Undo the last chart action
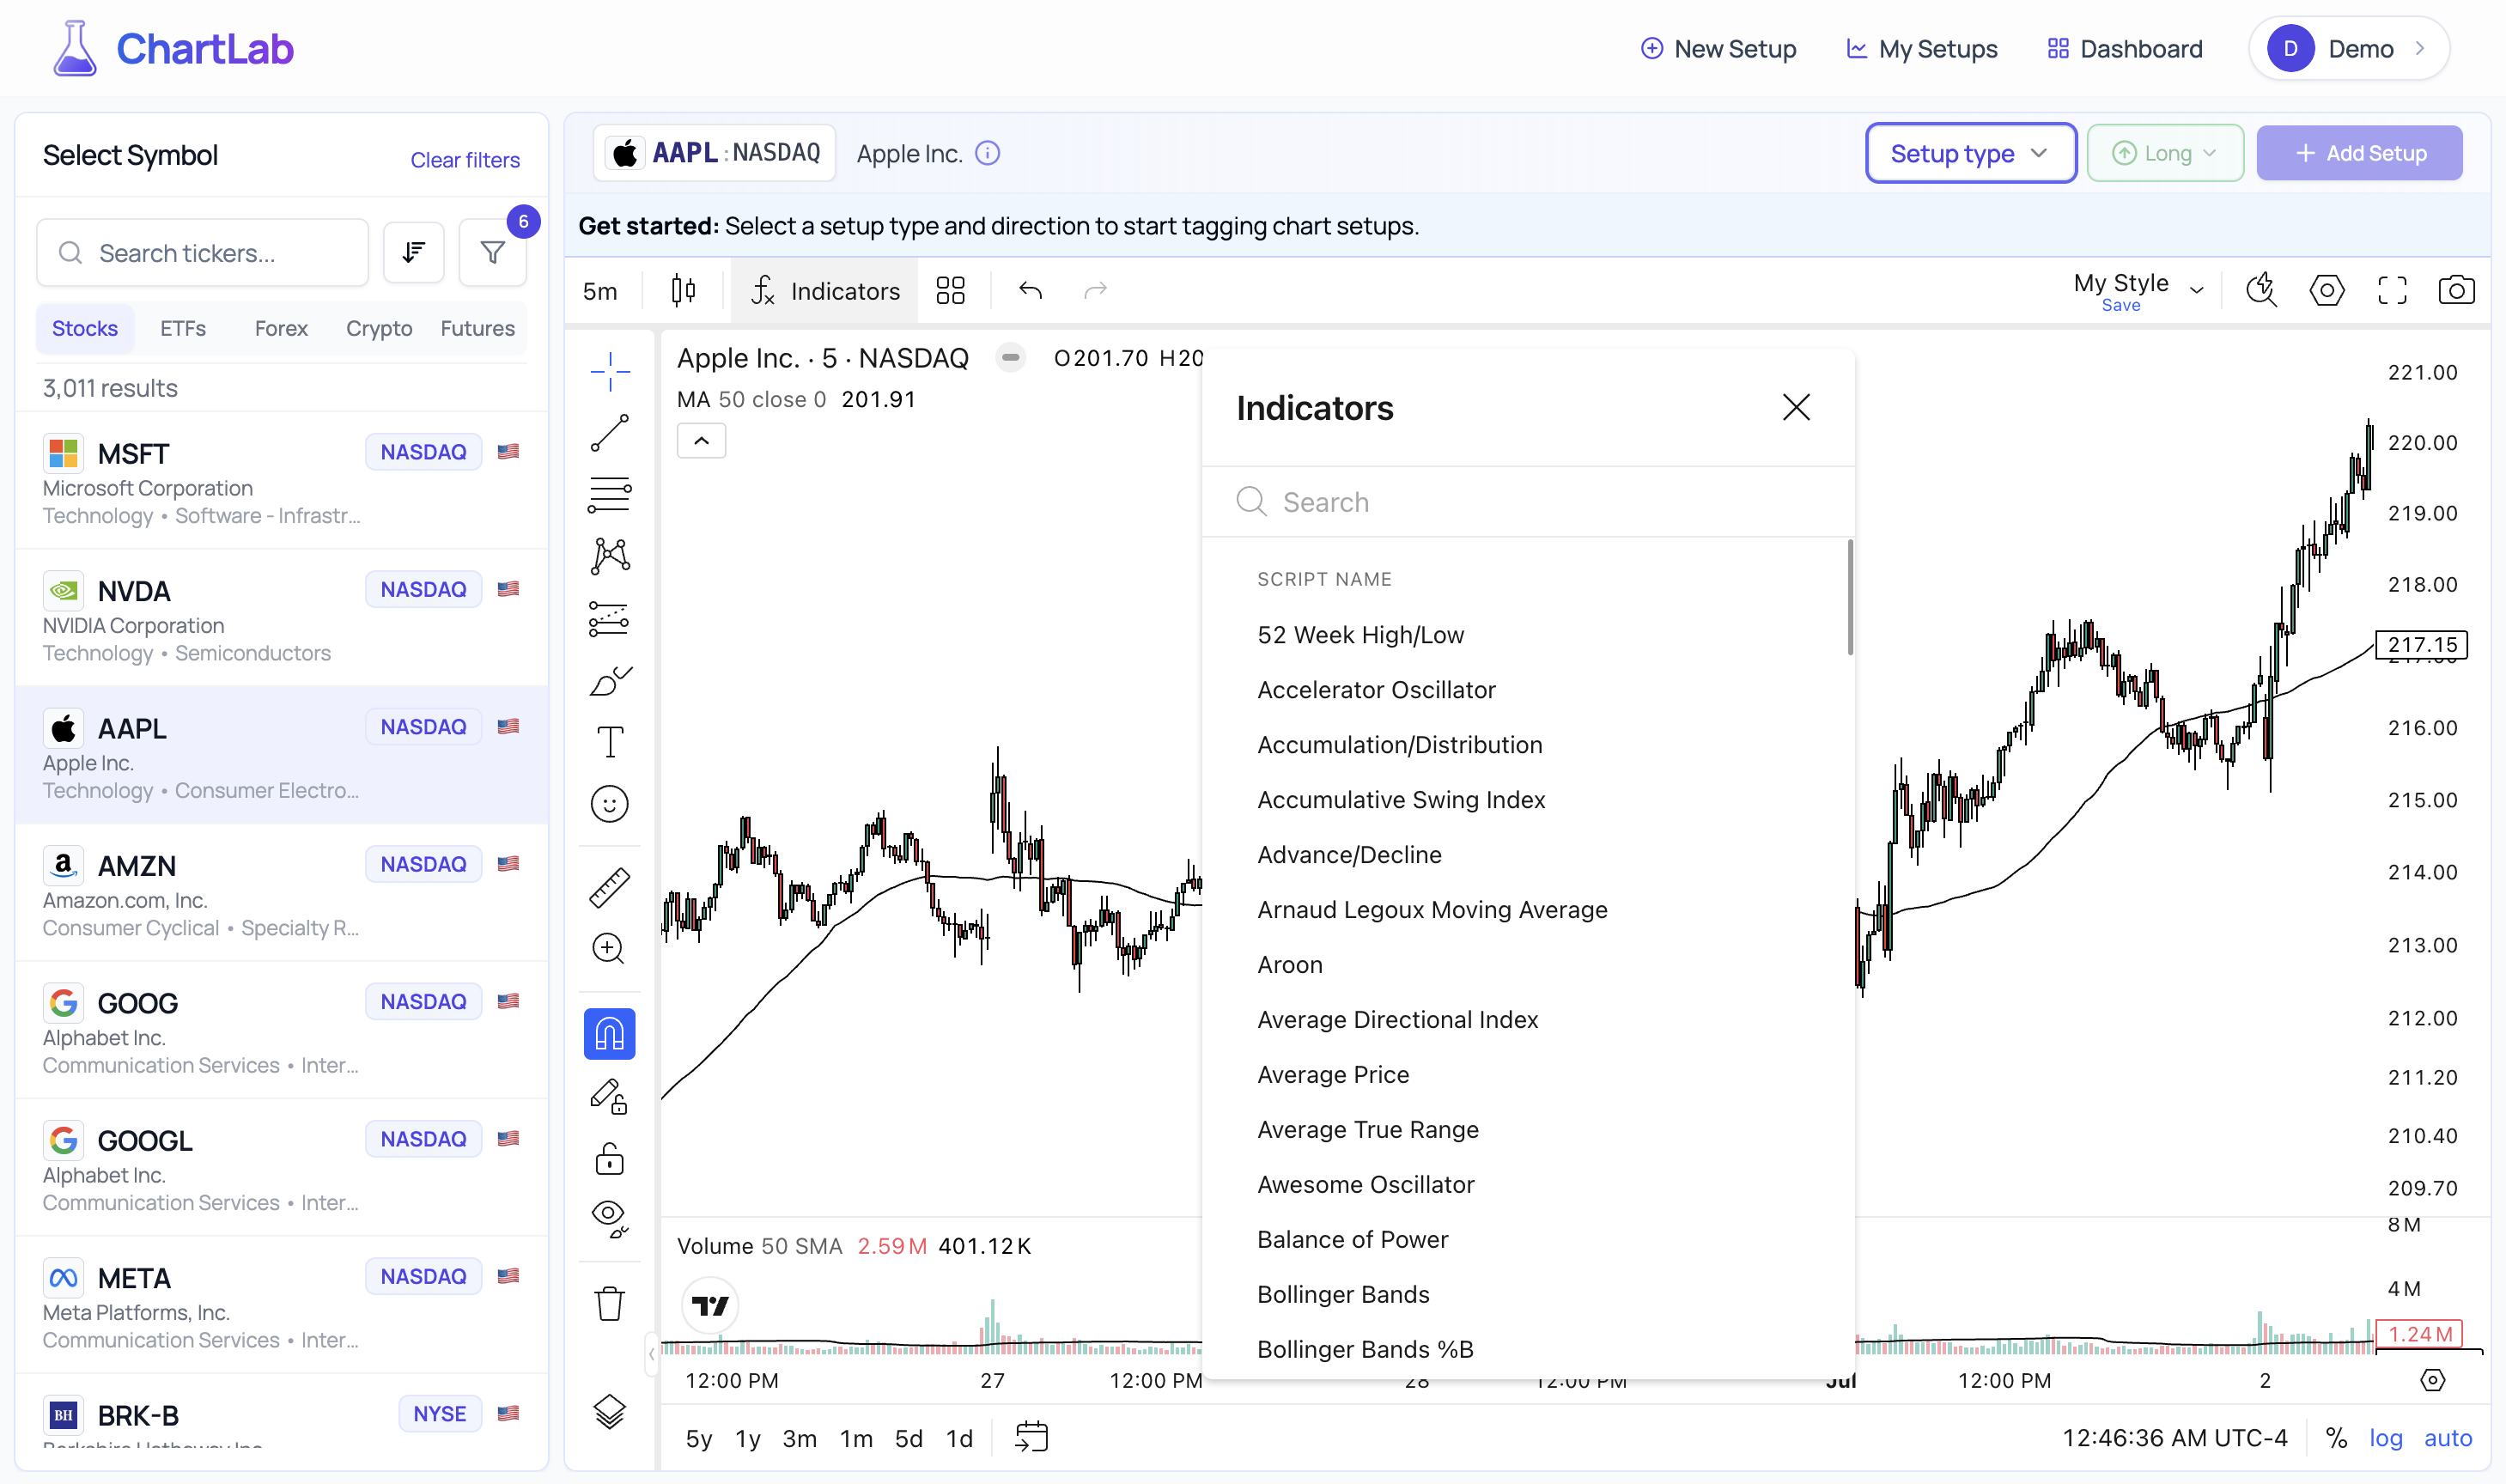This screenshot has height=1484, width=2506. 1030,290
